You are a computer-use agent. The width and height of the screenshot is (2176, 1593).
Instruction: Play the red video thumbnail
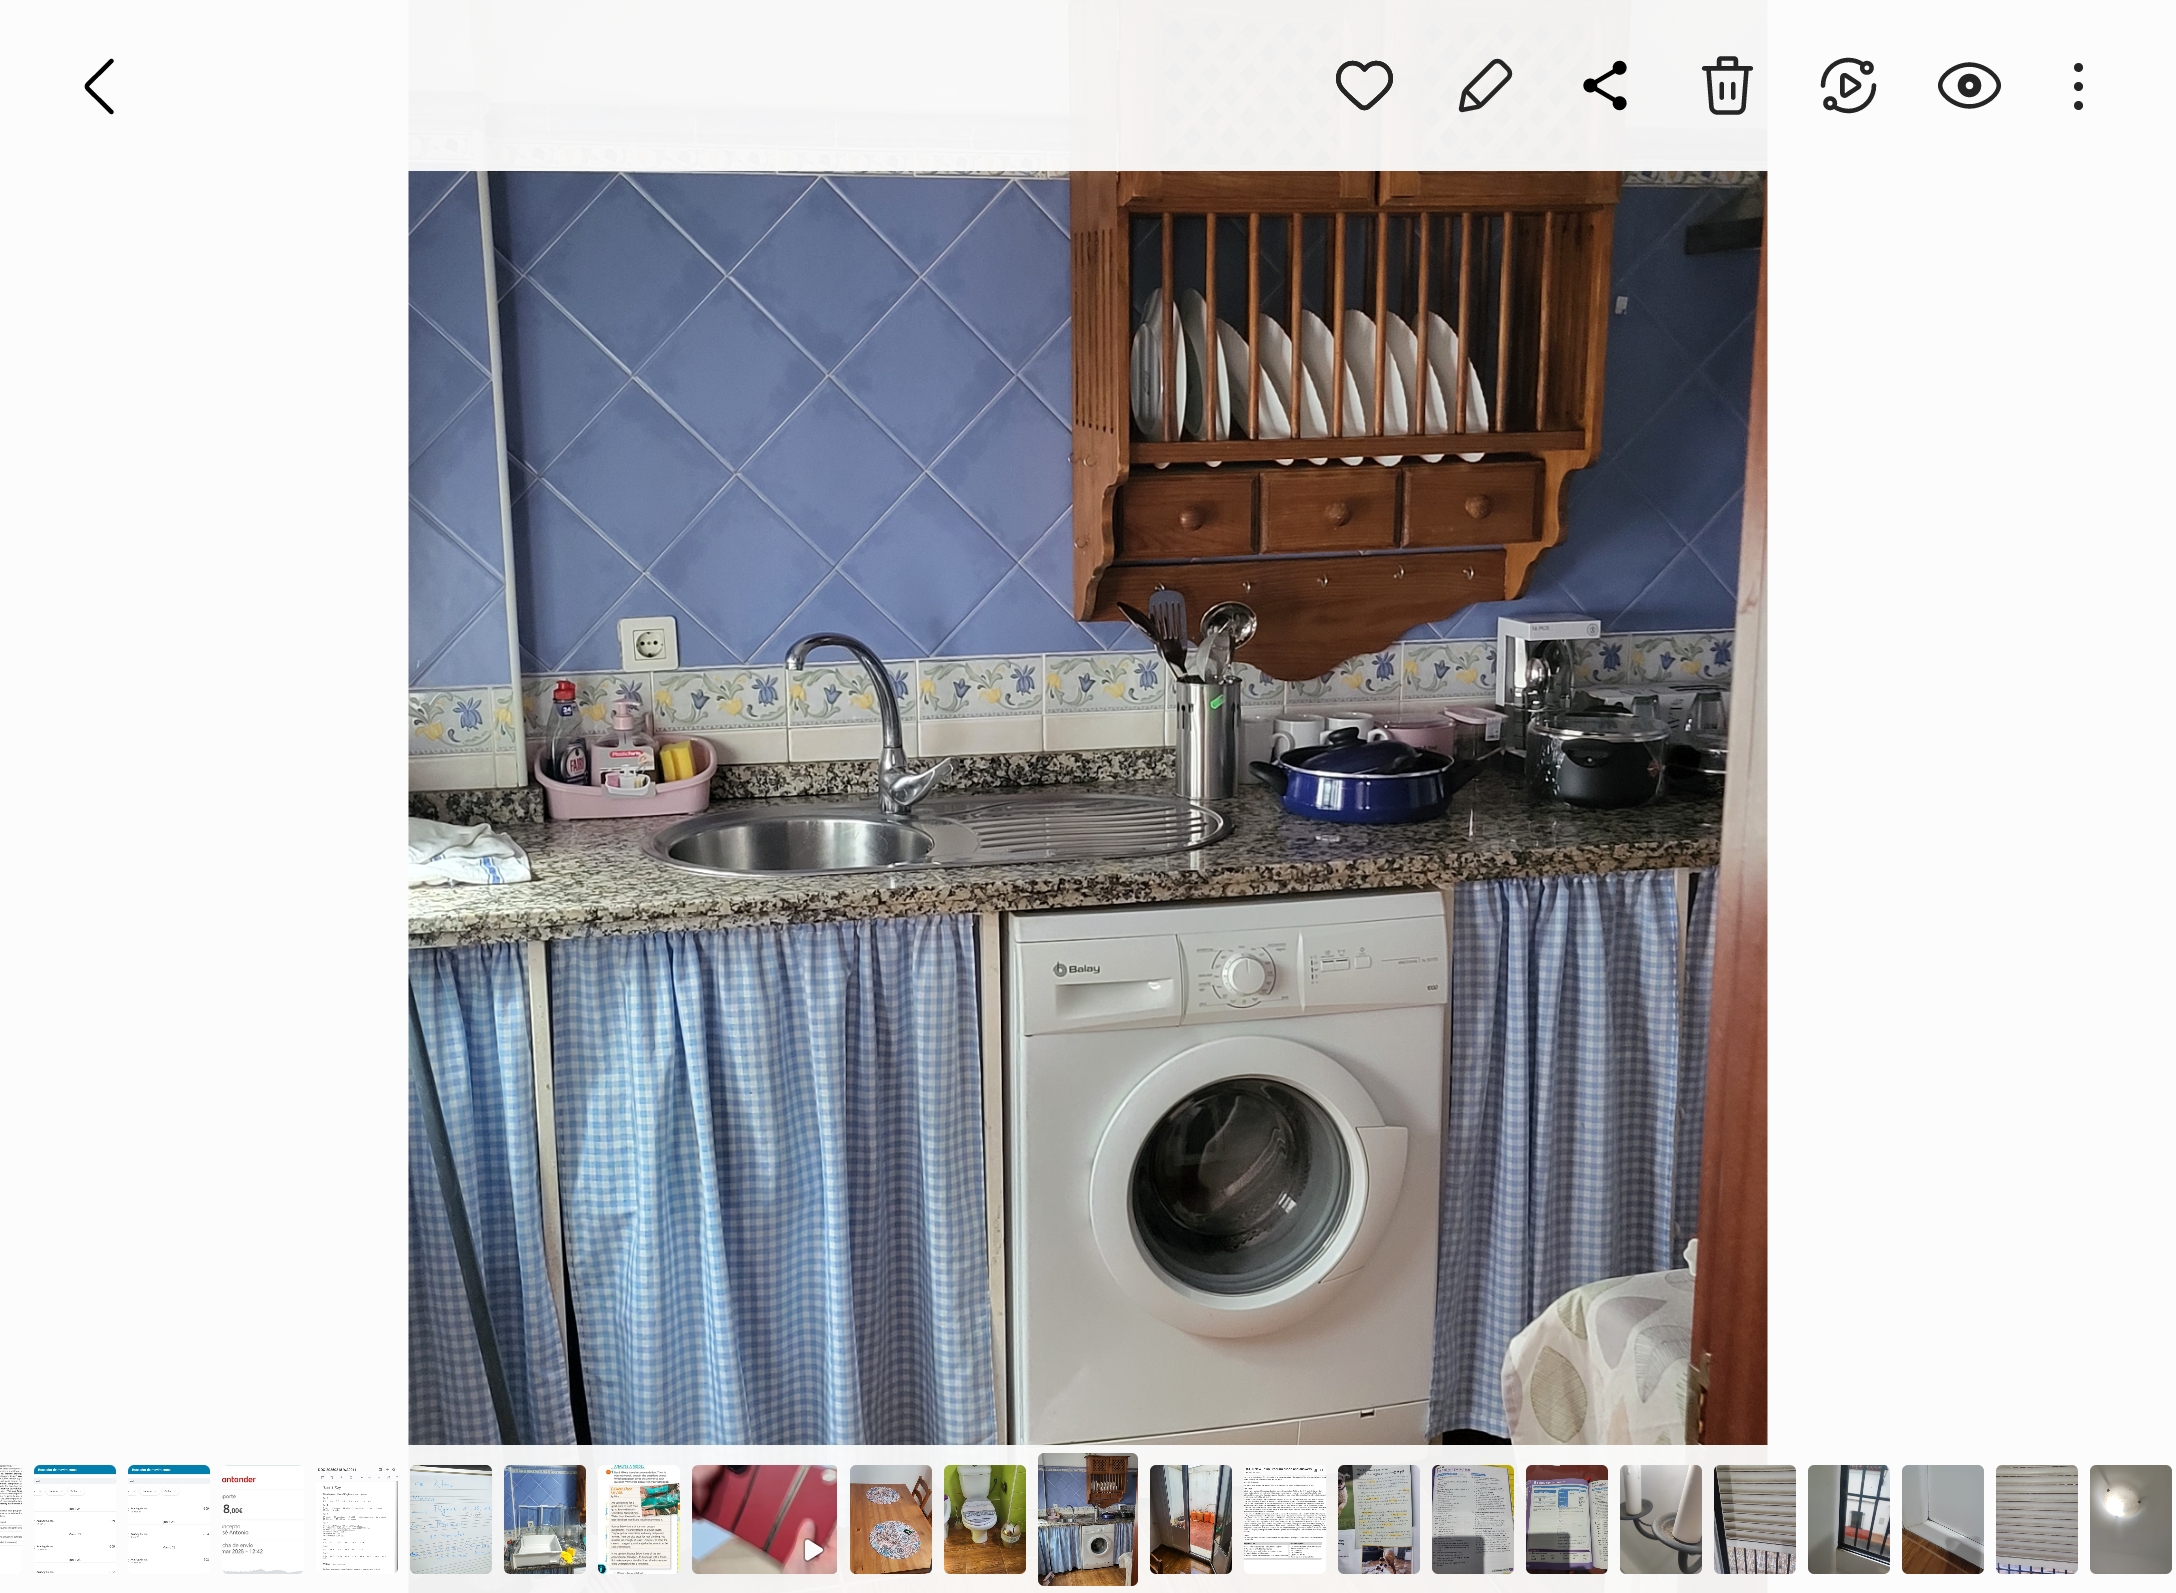(x=764, y=1519)
